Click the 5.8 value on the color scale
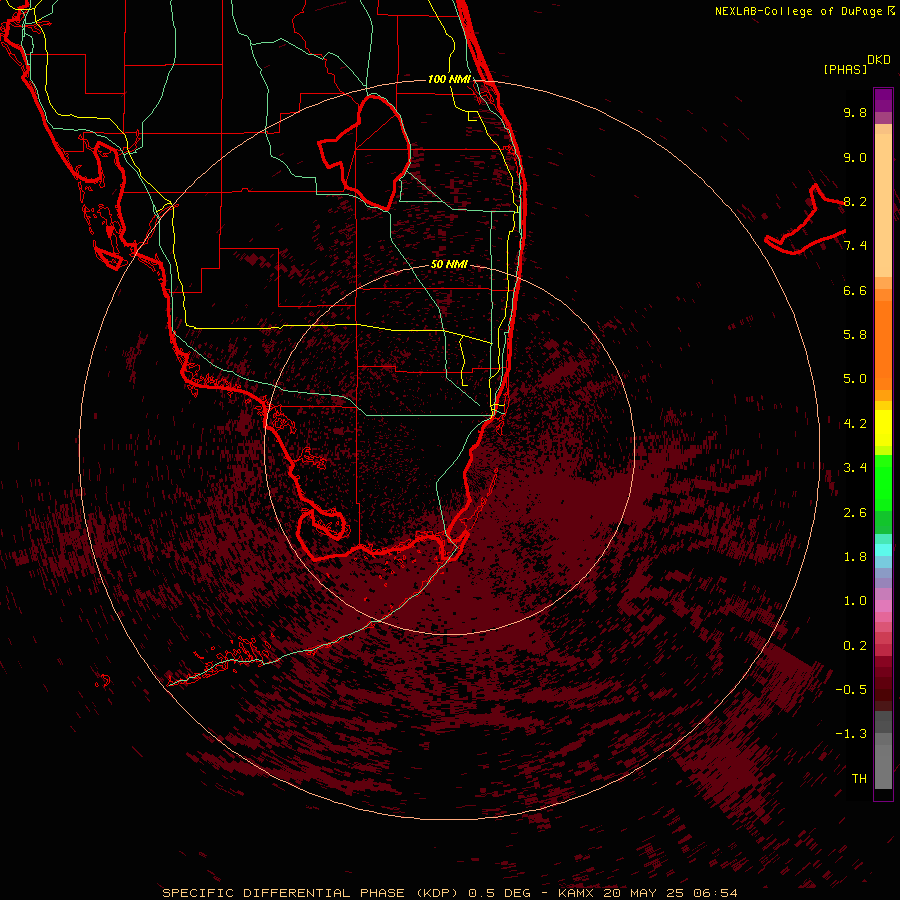The height and width of the screenshot is (900, 900). coord(855,335)
